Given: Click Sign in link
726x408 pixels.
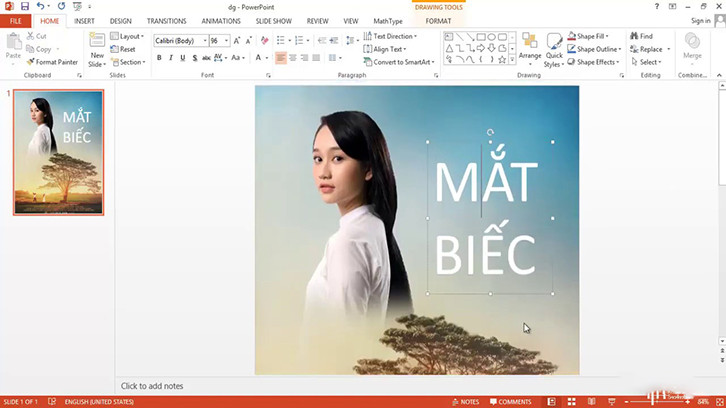Looking at the screenshot, I should (x=701, y=21).
